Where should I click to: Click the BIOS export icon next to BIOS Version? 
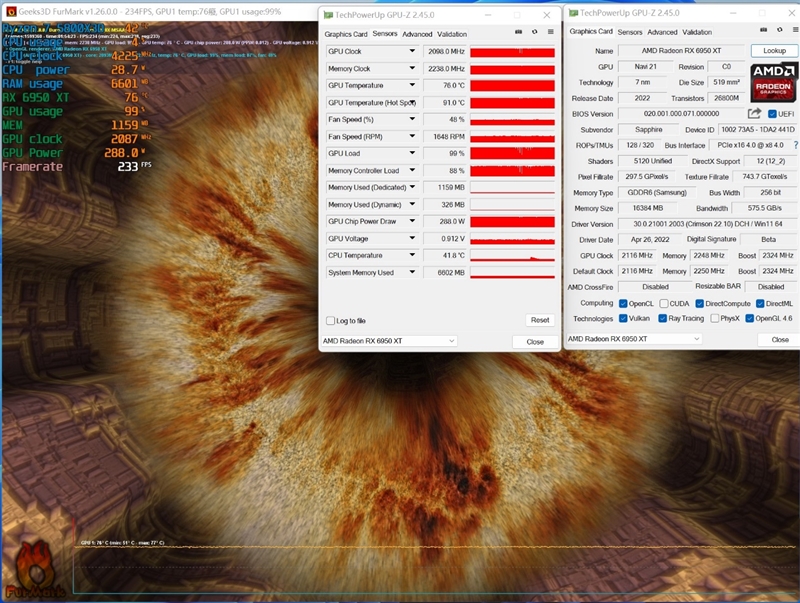[755, 112]
